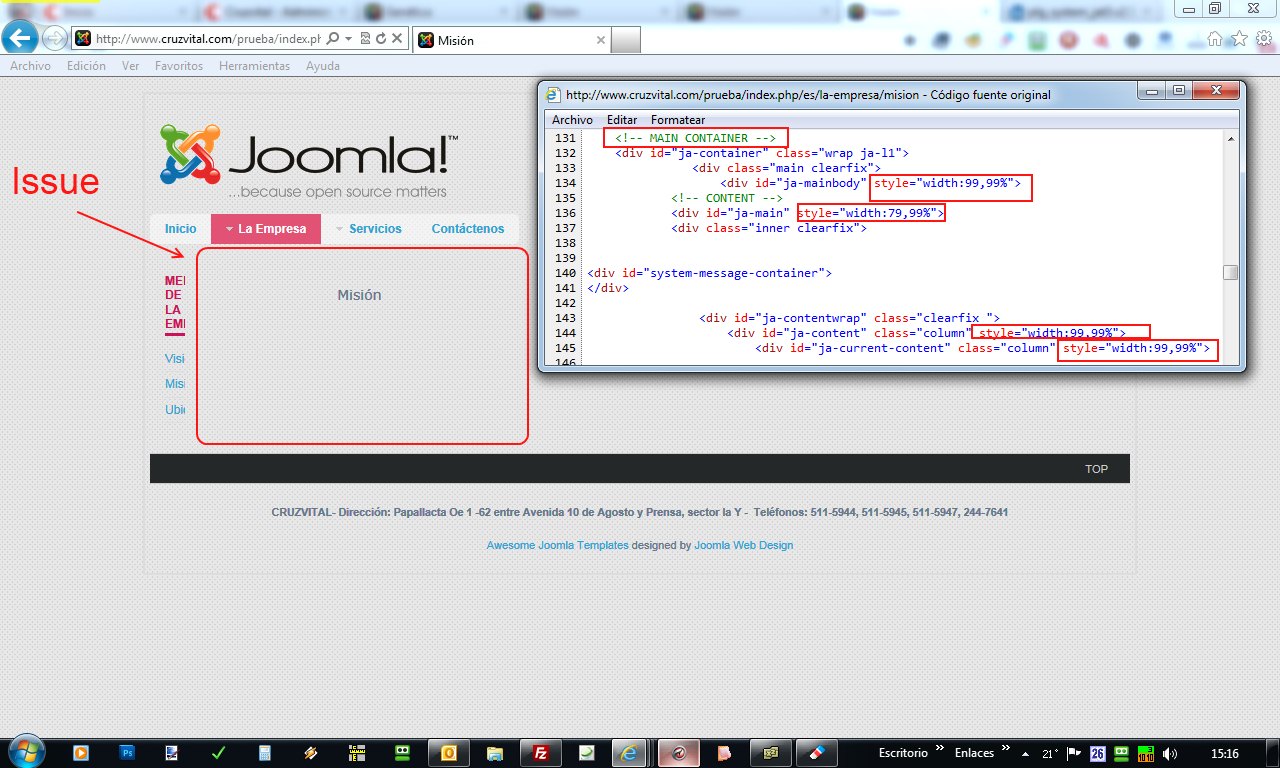The height and width of the screenshot is (768, 1280).
Task: Close the source code window
Action: (1215, 91)
